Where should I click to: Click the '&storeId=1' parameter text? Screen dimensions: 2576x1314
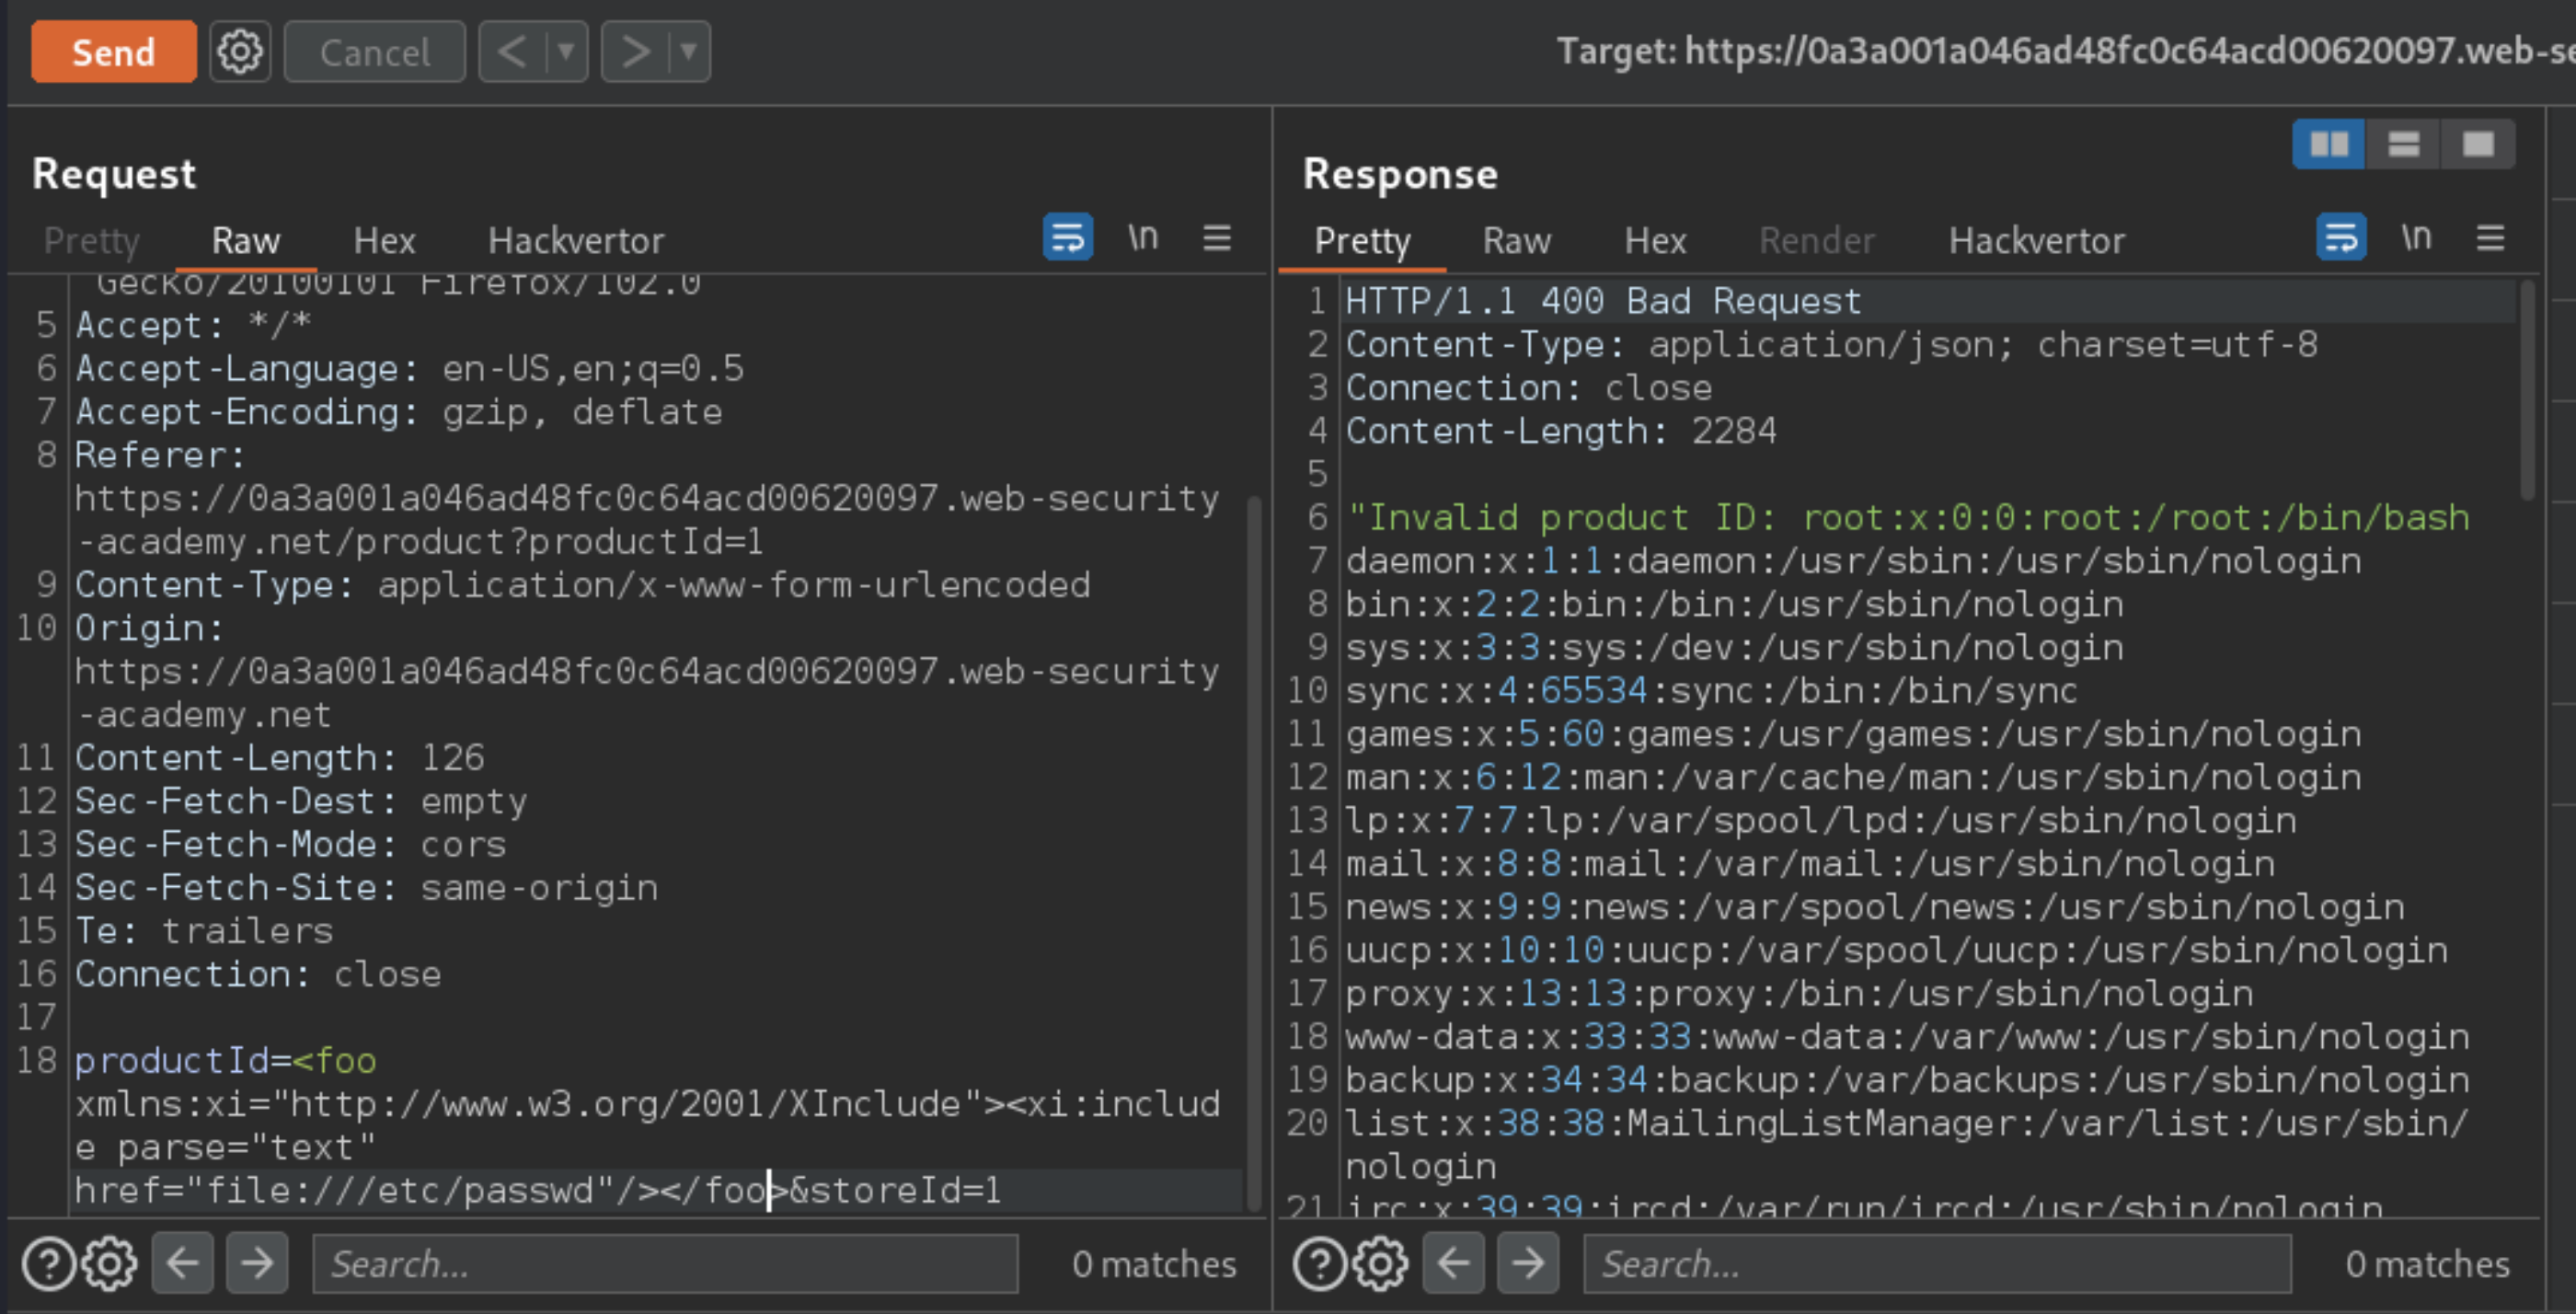tap(895, 1190)
